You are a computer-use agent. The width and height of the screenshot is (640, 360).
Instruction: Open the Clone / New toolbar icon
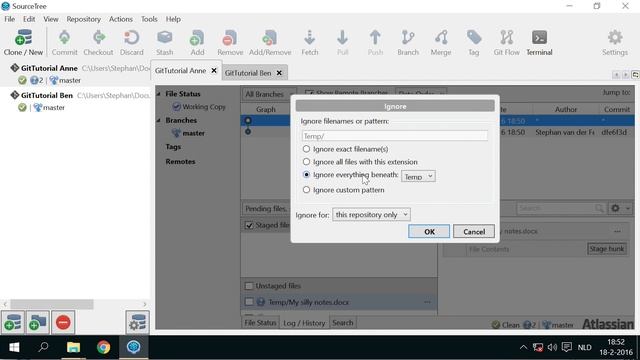point(23,42)
